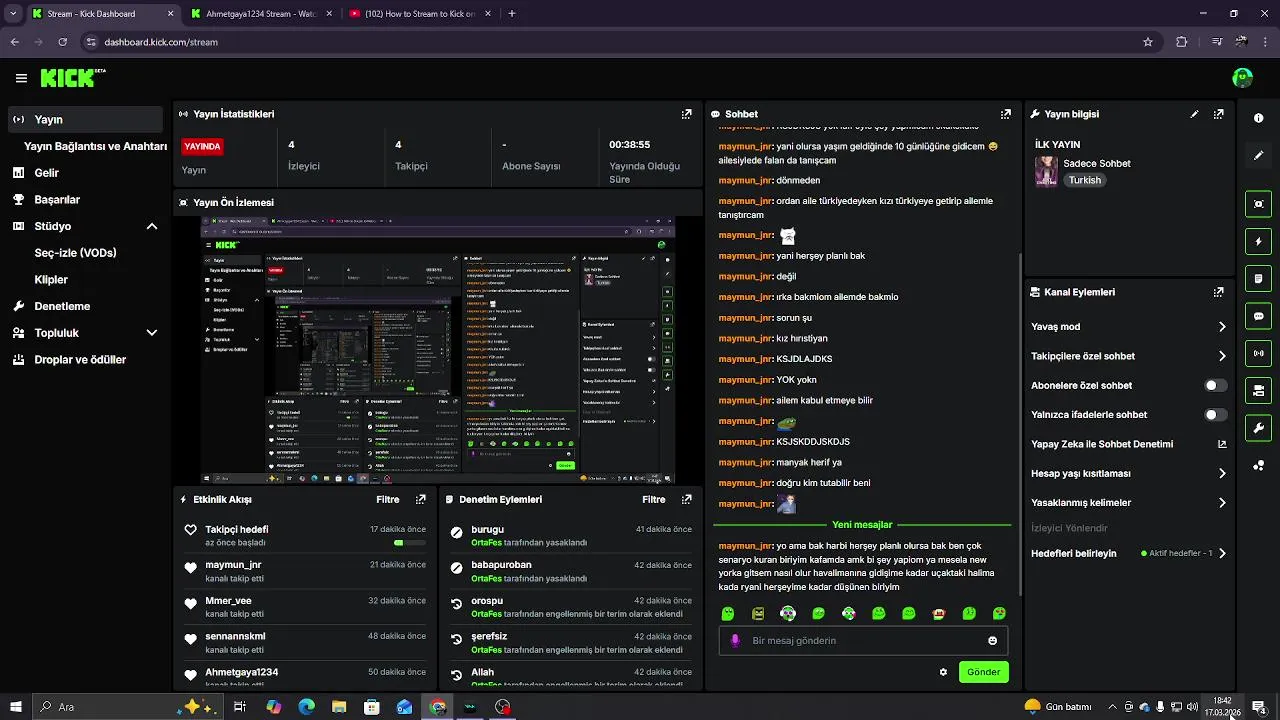Expand the Topluluk sidebar section
1280x720 pixels.
(x=152, y=333)
